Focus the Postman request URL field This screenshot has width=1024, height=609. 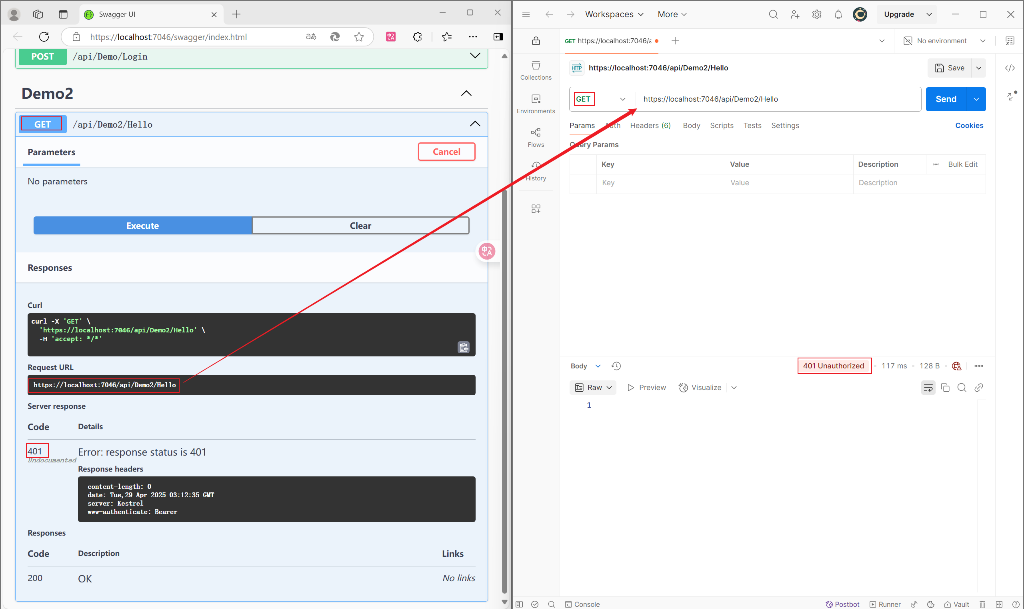tap(777, 99)
